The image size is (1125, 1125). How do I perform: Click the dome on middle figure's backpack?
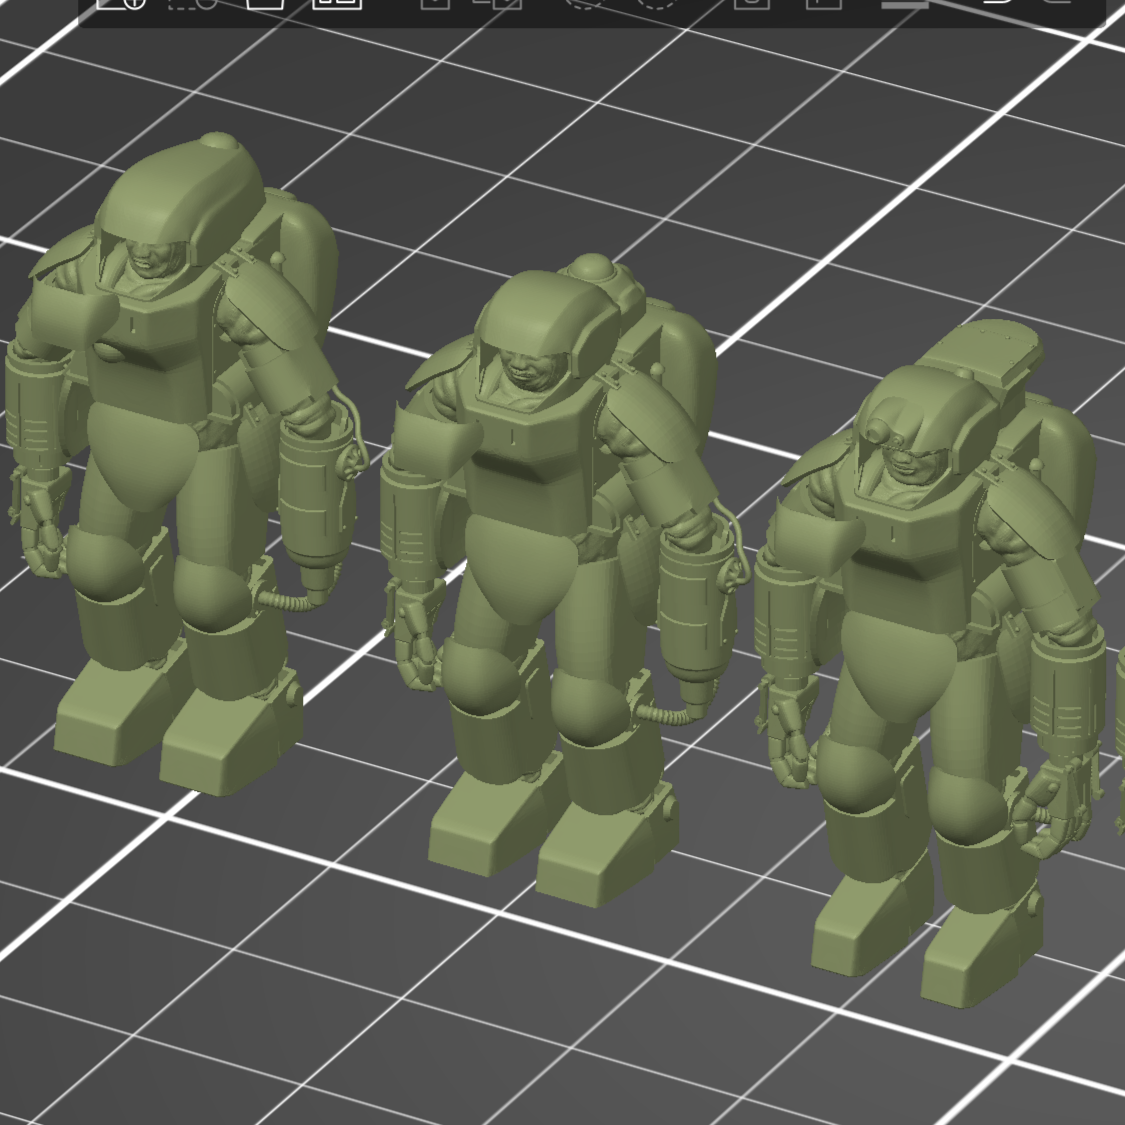click(x=592, y=270)
